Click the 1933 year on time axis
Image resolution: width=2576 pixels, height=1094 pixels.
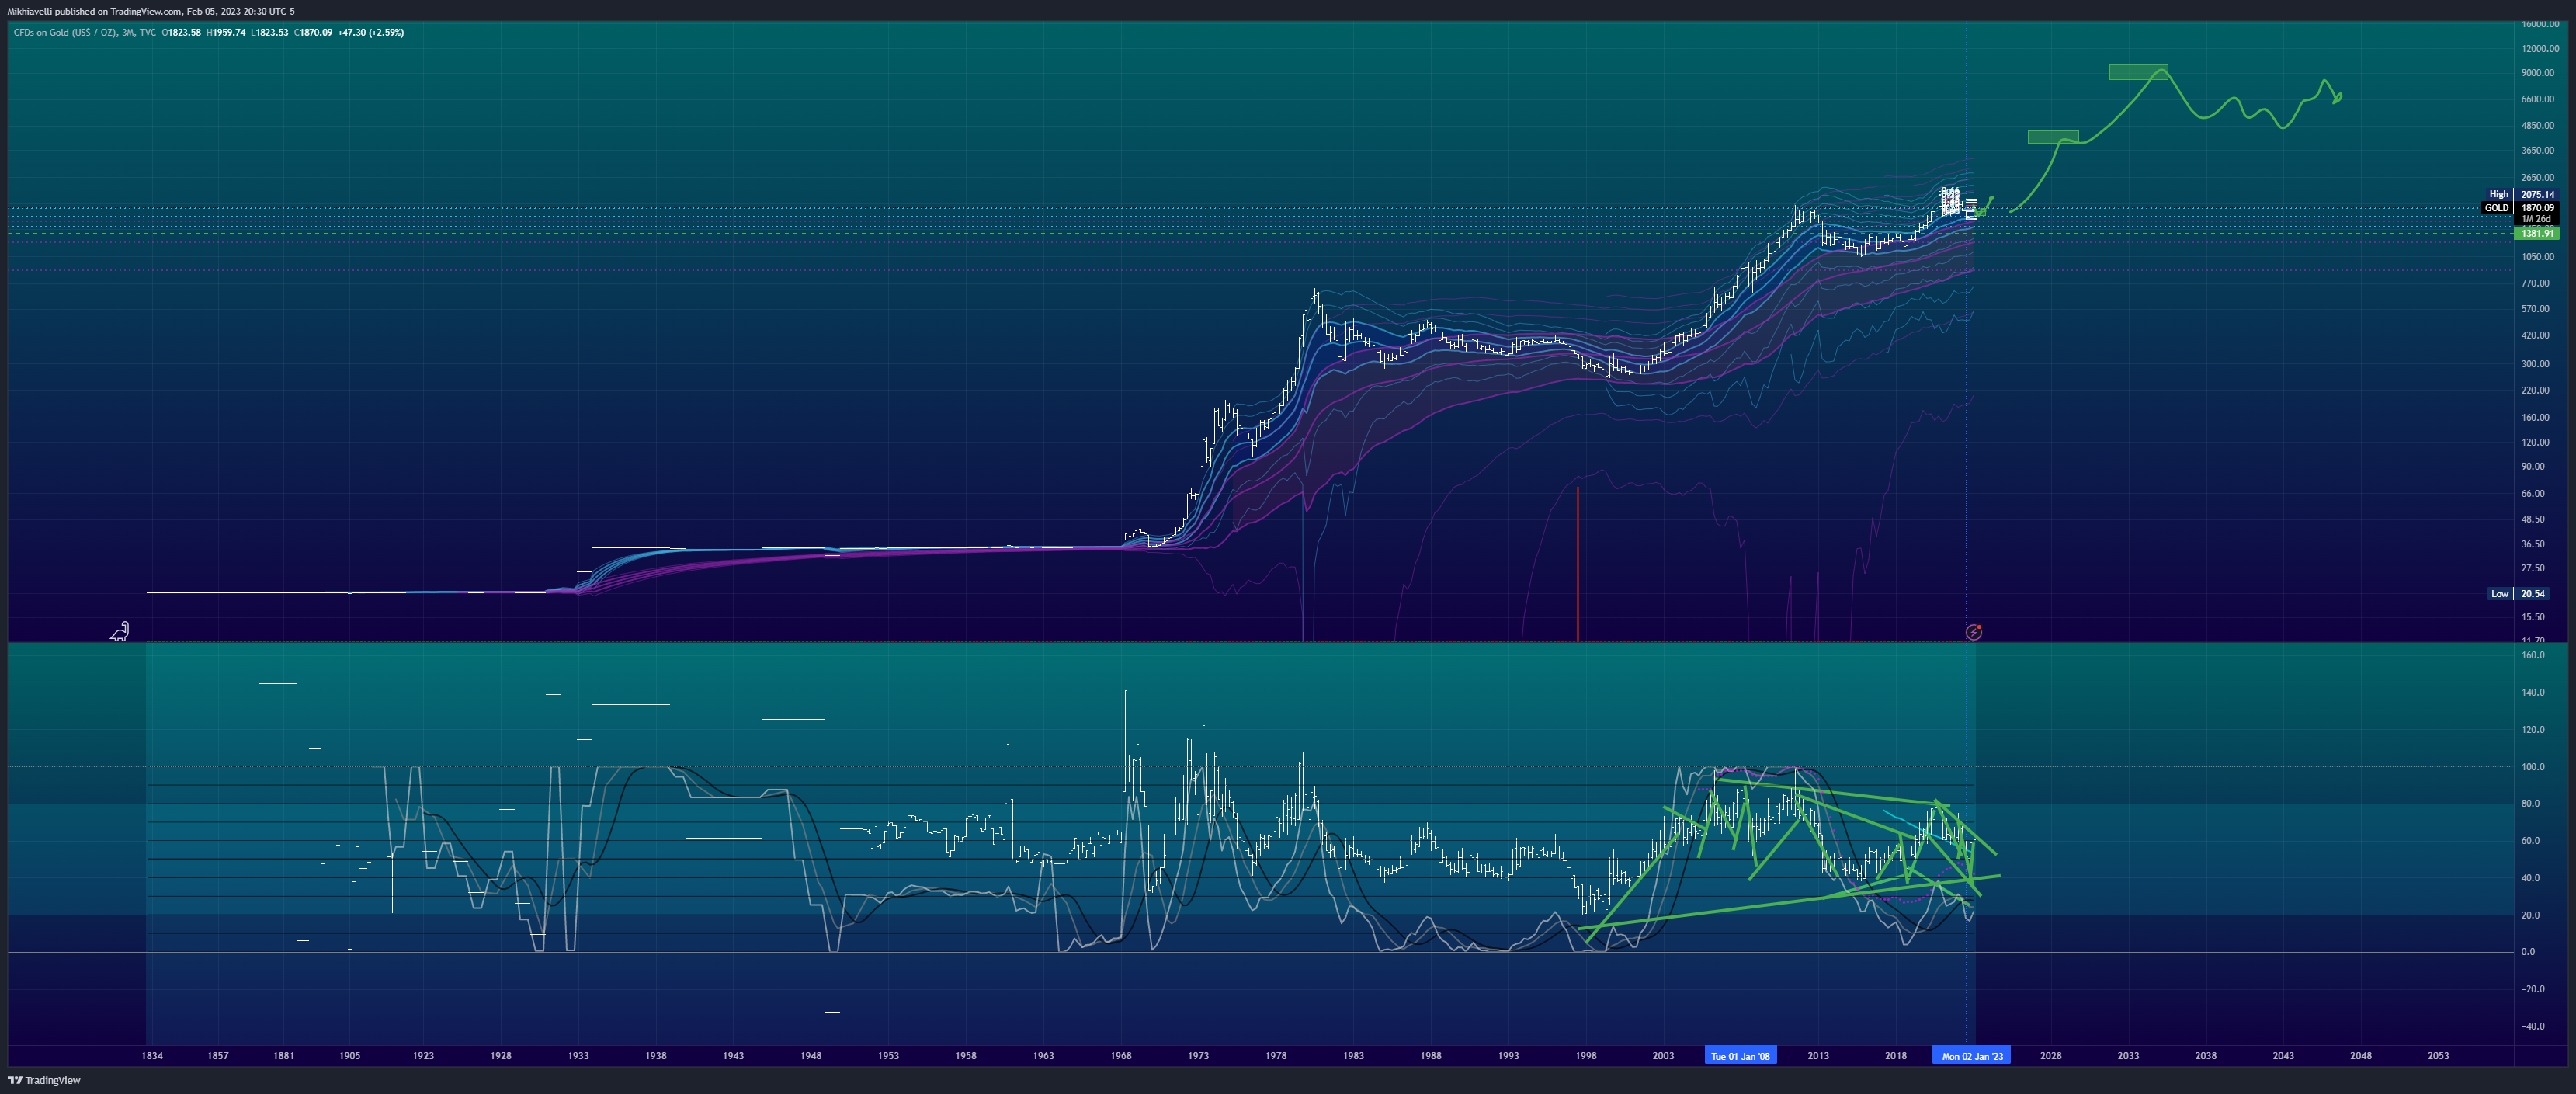(x=578, y=1056)
